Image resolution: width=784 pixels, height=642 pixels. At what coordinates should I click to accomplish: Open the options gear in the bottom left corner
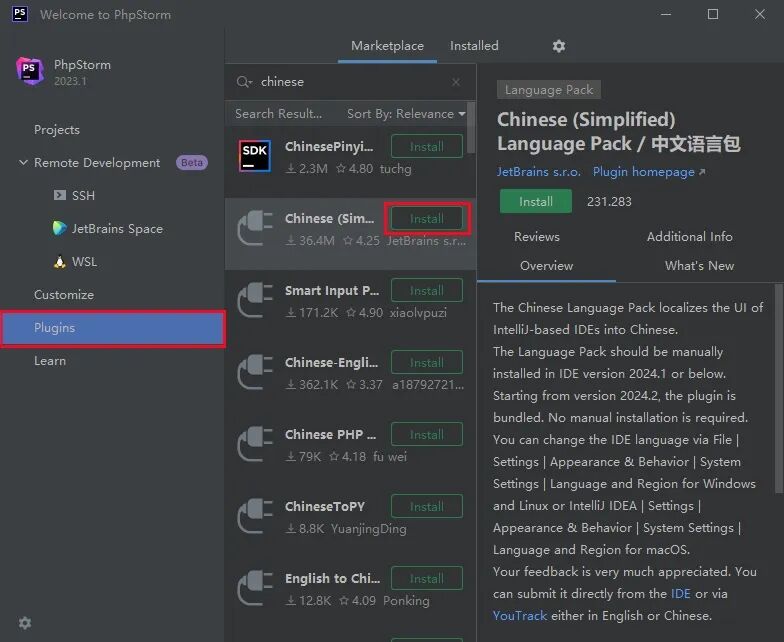(x=24, y=622)
